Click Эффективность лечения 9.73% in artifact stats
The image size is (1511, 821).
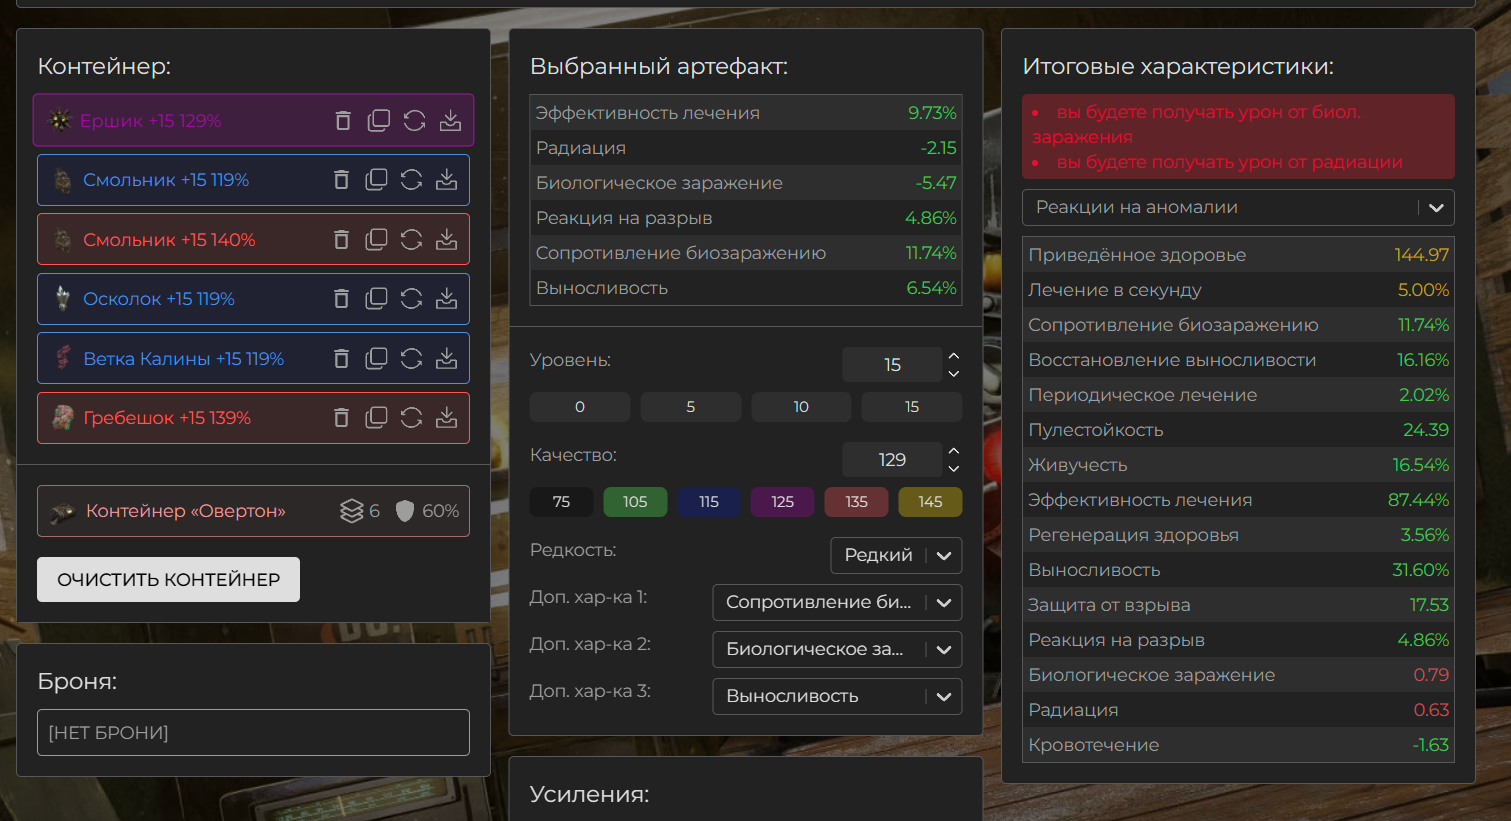point(746,113)
